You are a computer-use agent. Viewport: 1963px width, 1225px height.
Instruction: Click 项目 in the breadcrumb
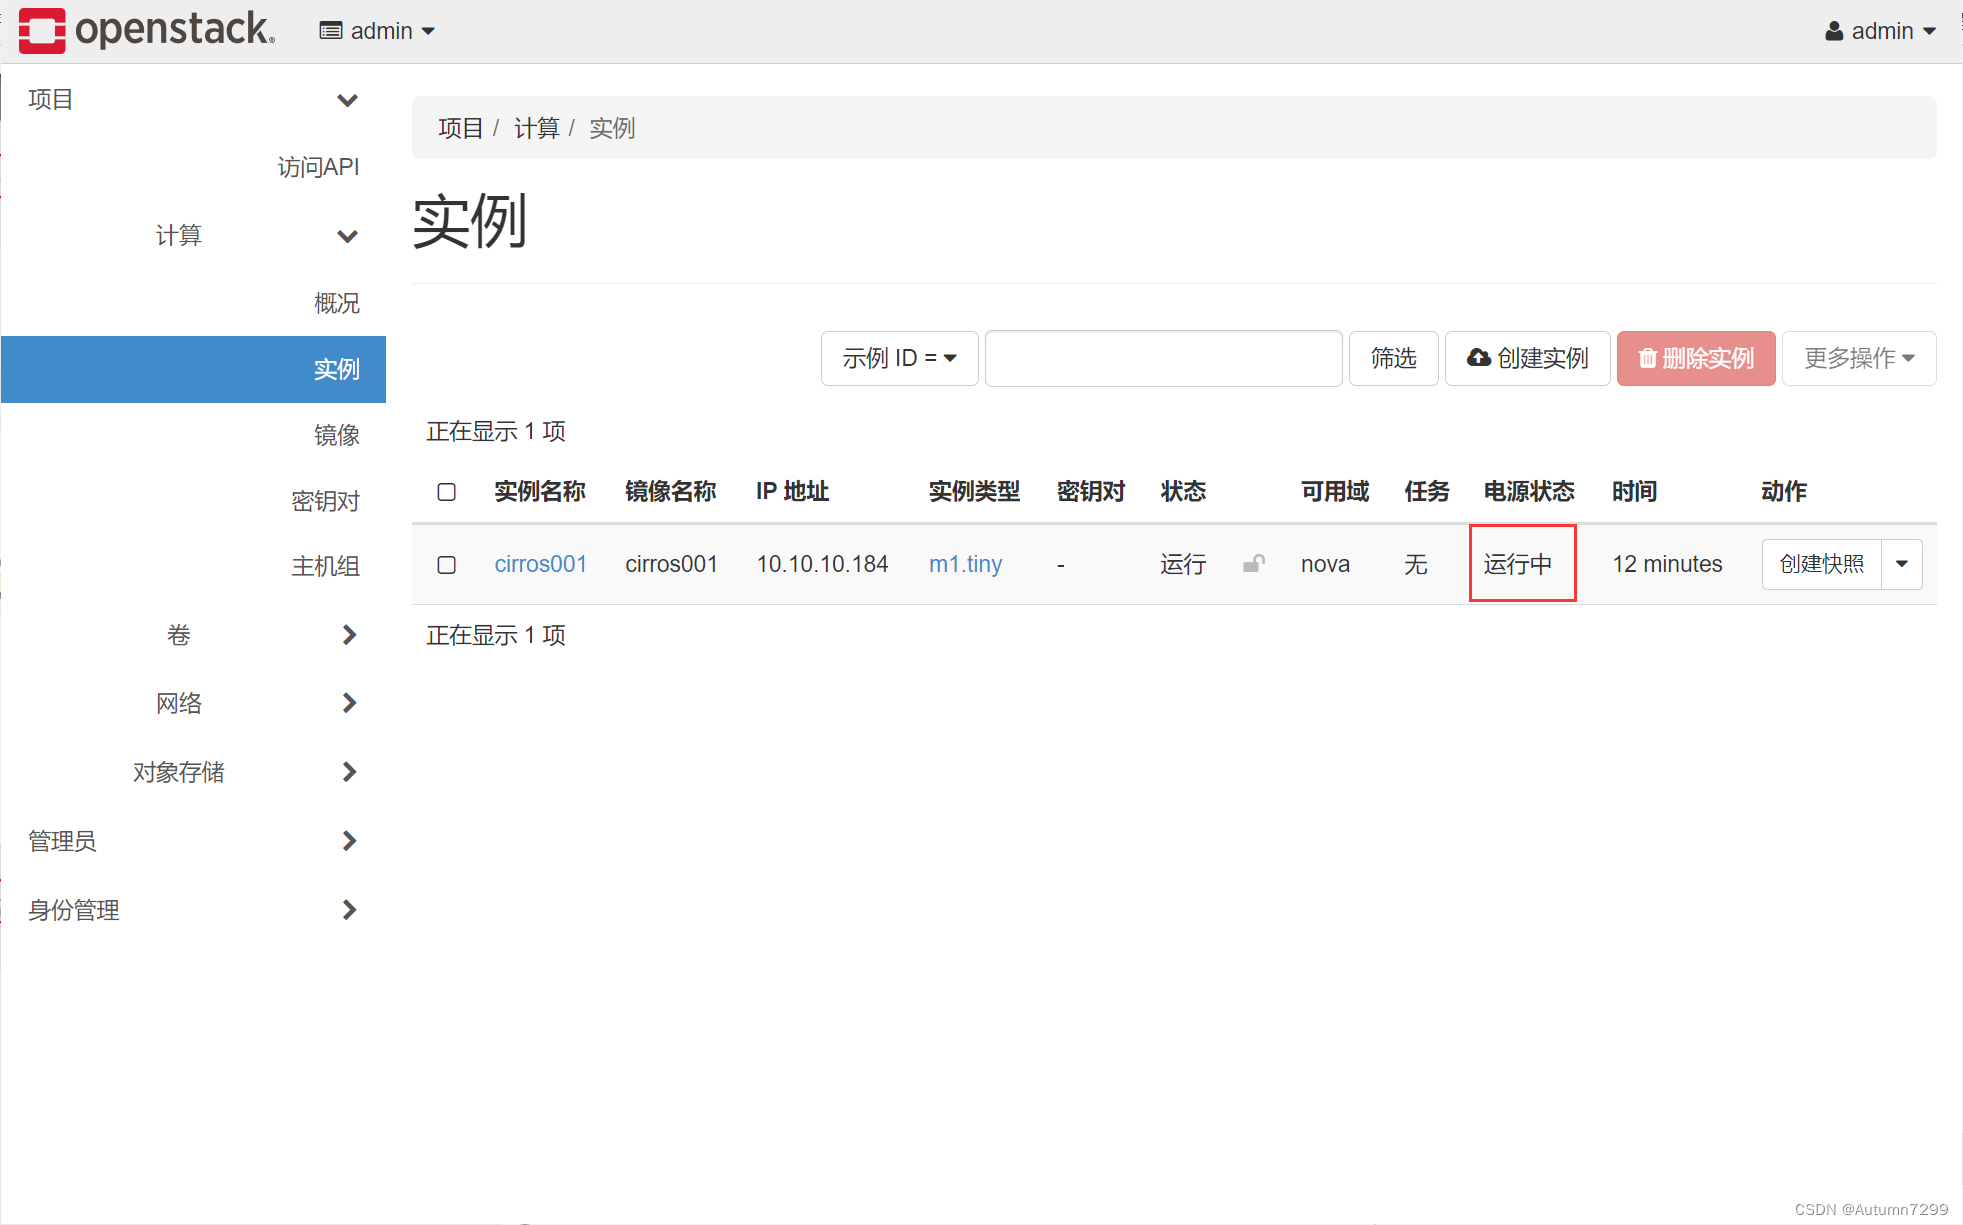(x=460, y=128)
